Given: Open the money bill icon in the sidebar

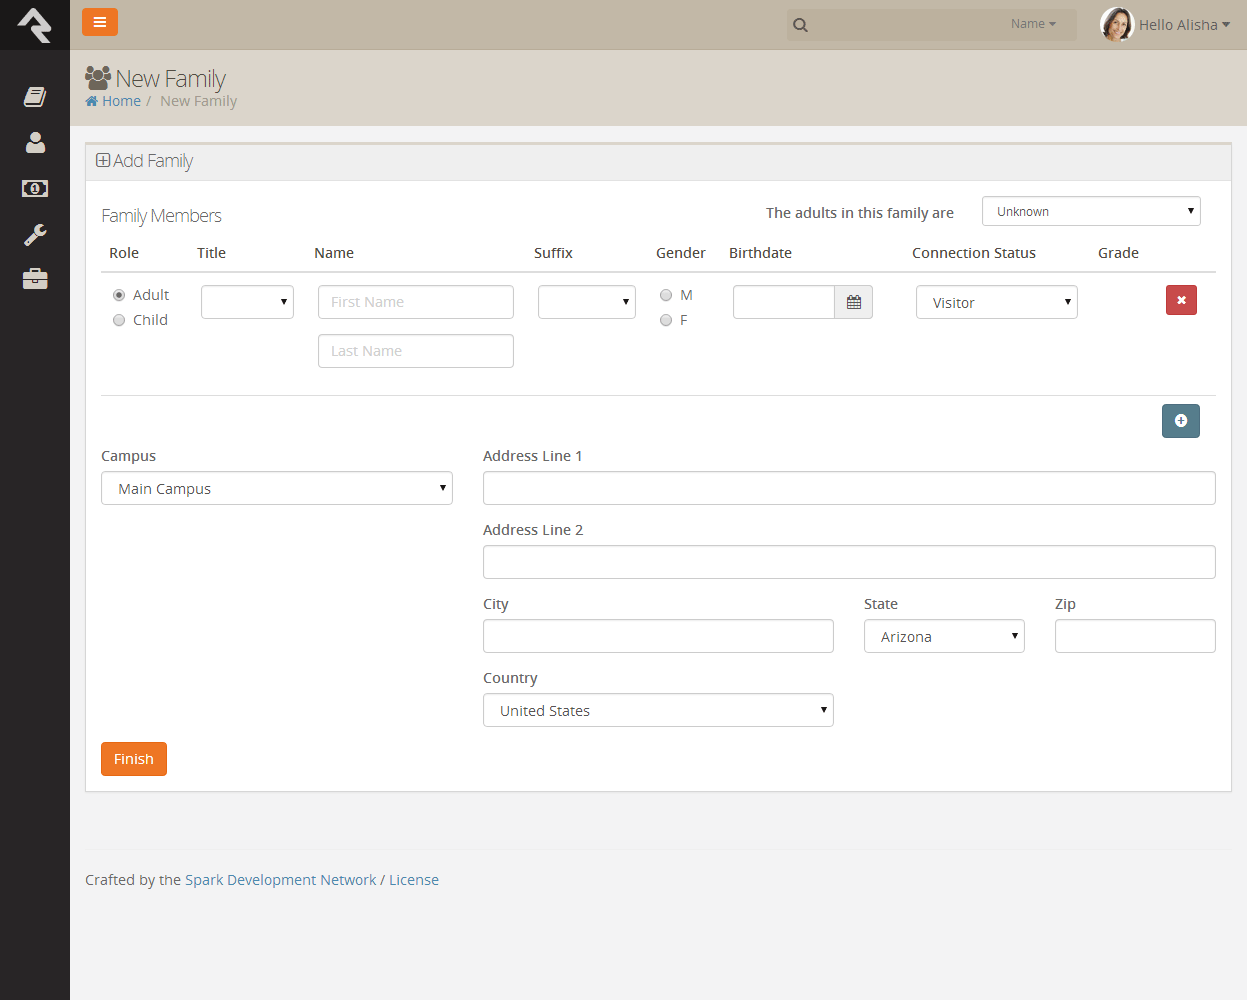Looking at the screenshot, I should pyautogui.click(x=35, y=188).
